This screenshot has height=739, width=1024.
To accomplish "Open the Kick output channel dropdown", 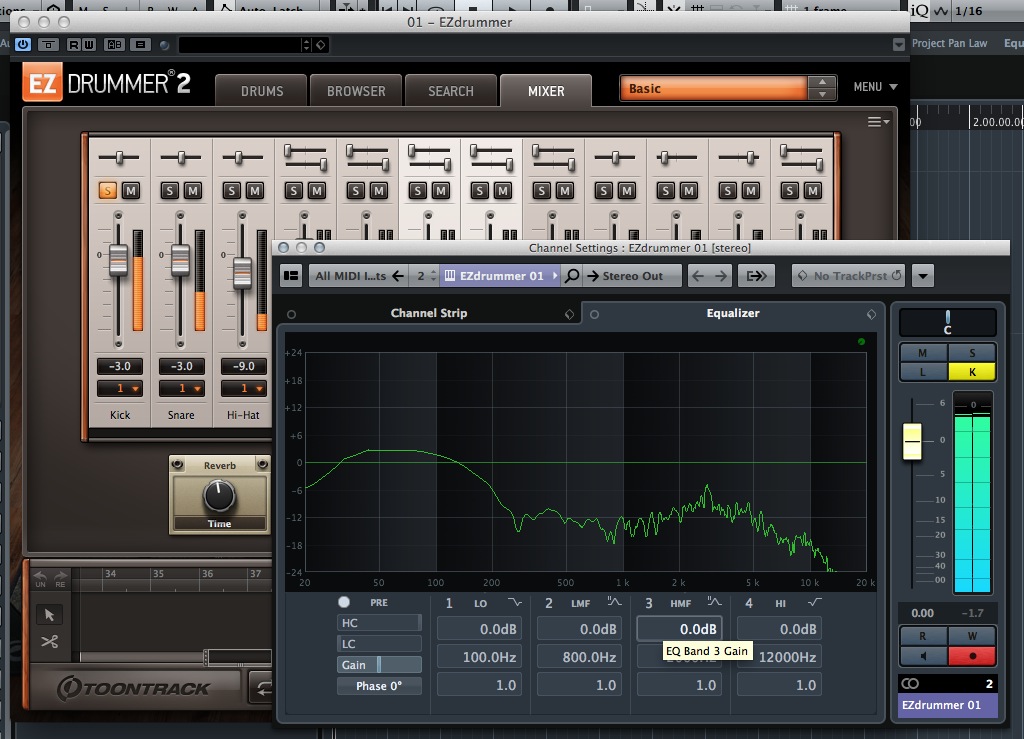I will 119,388.
